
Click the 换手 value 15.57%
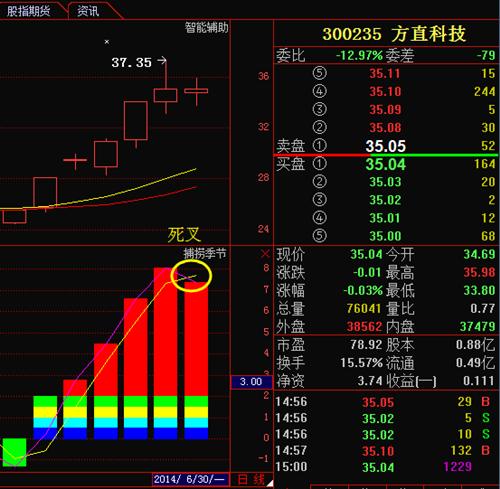click(361, 362)
